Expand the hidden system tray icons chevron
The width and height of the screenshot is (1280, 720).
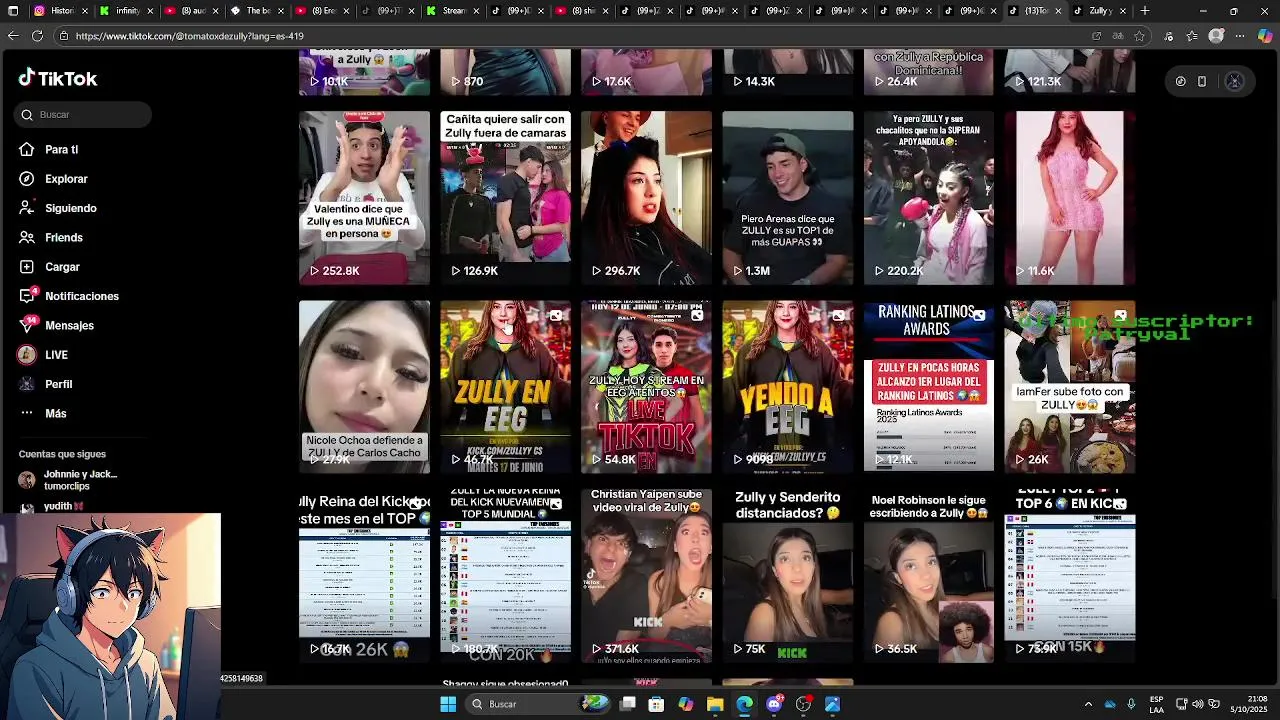[x=1089, y=704]
